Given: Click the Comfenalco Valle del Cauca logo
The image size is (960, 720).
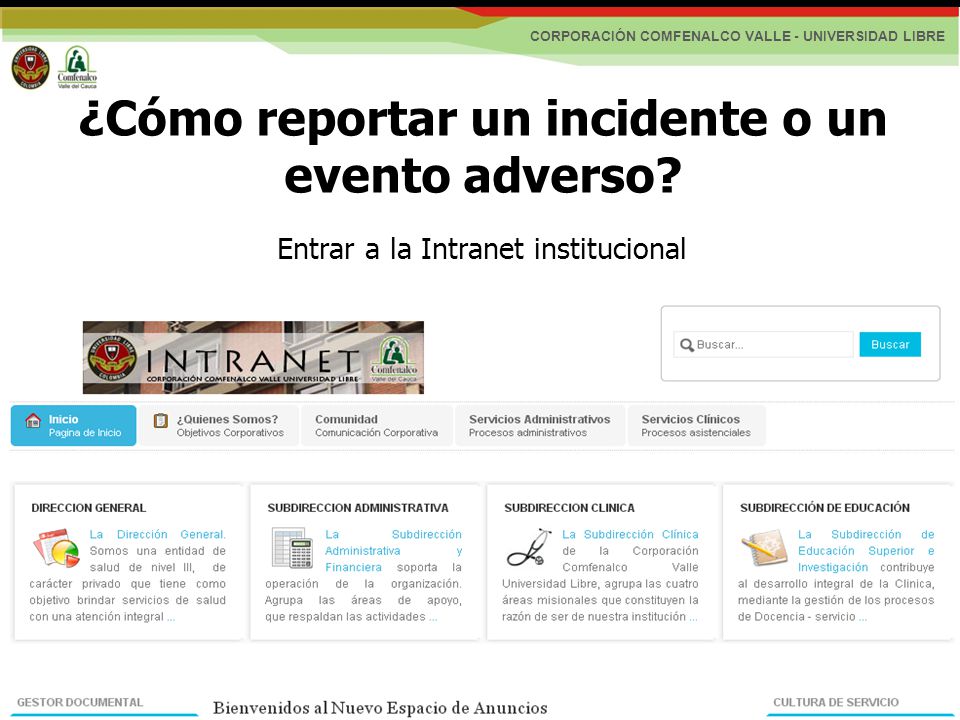Looking at the screenshot, I should click(x=77, y=67).
